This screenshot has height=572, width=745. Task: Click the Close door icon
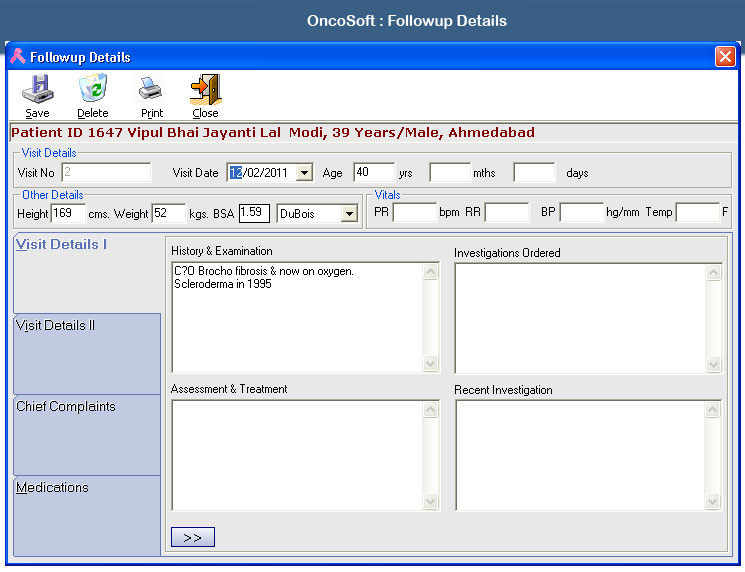pyautogui.click(x=206, y=89)
